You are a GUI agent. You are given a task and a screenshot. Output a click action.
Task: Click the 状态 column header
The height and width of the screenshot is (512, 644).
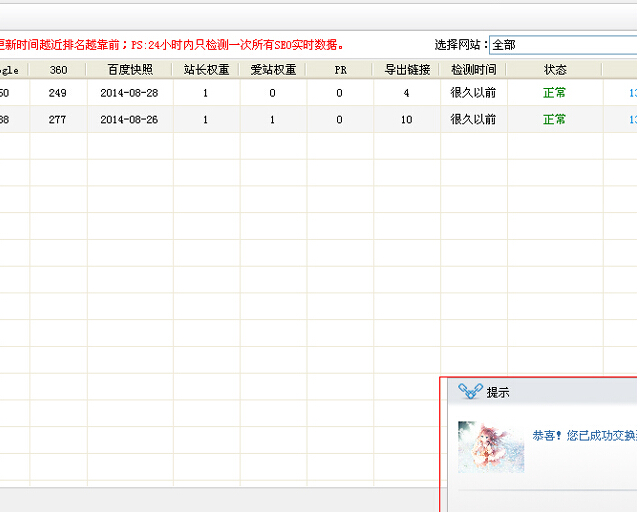(554, 70)
